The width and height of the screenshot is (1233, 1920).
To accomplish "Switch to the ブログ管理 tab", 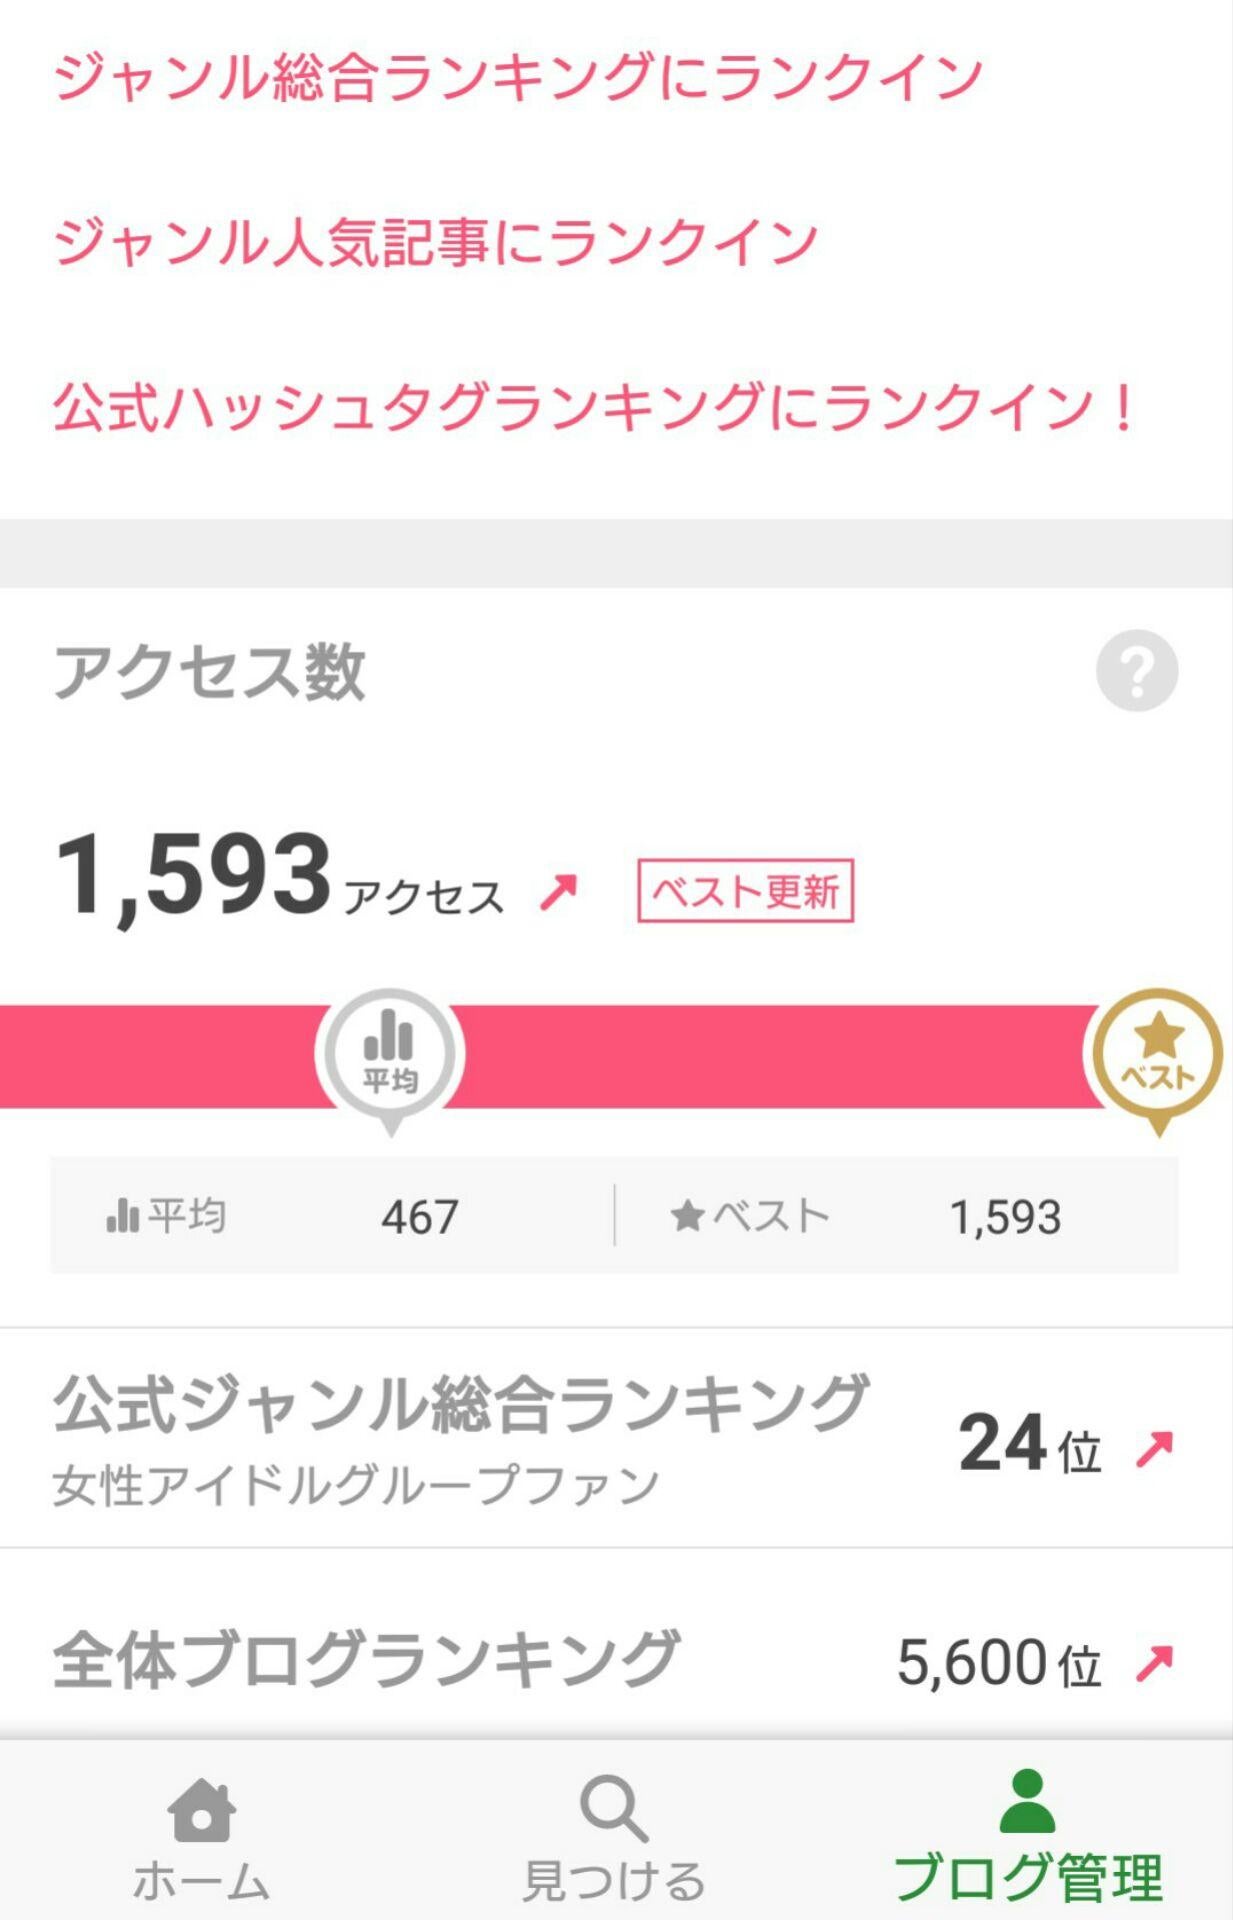I will pyautogui.click(x=1027, y=1878).
